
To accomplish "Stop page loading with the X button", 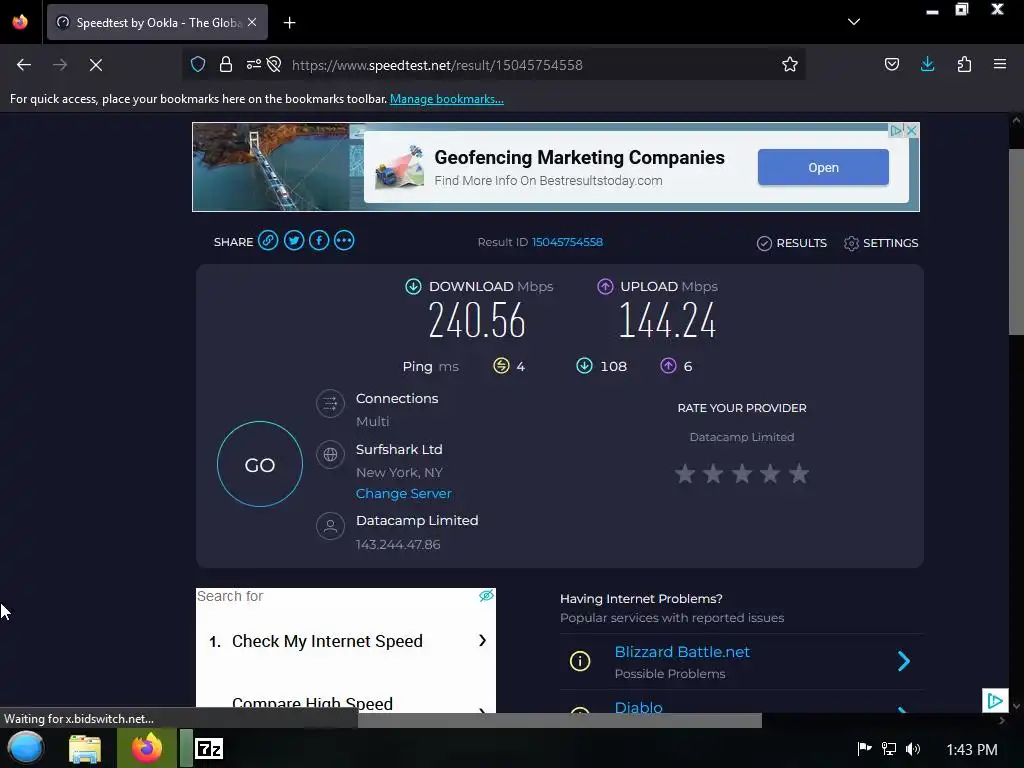I will pos(95,65).
